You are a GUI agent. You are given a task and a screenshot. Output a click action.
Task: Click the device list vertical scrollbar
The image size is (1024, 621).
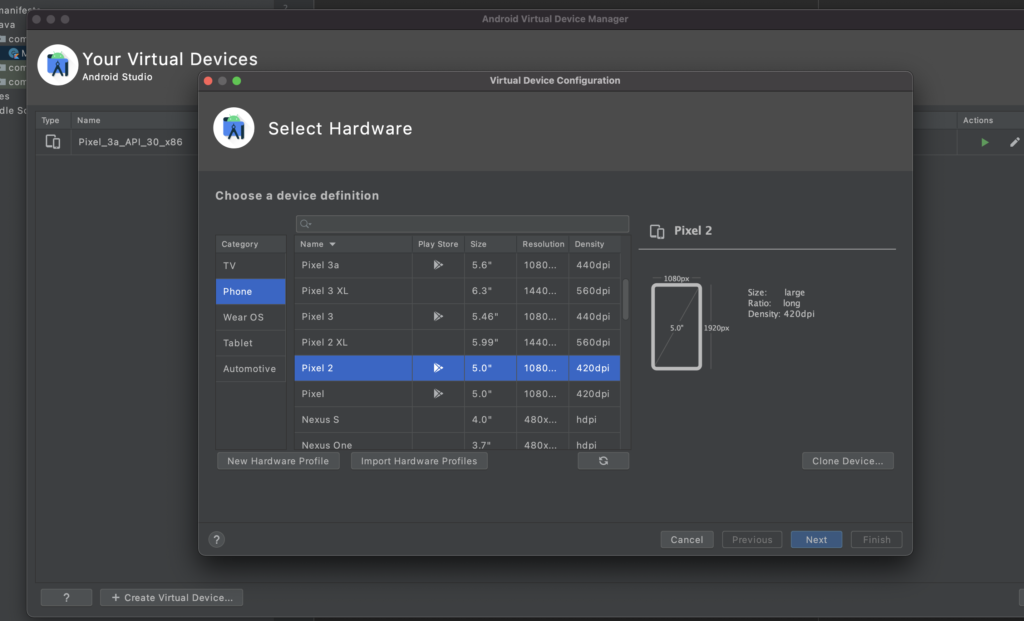(x=626, y=300)
